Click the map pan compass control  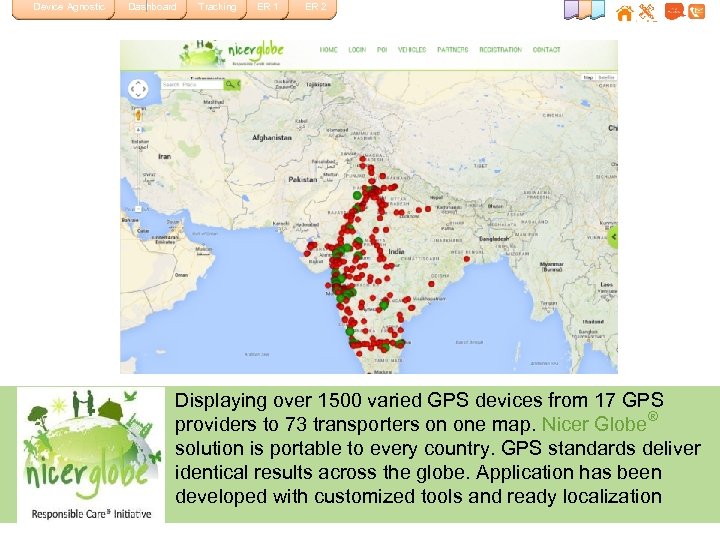point(138,89)
